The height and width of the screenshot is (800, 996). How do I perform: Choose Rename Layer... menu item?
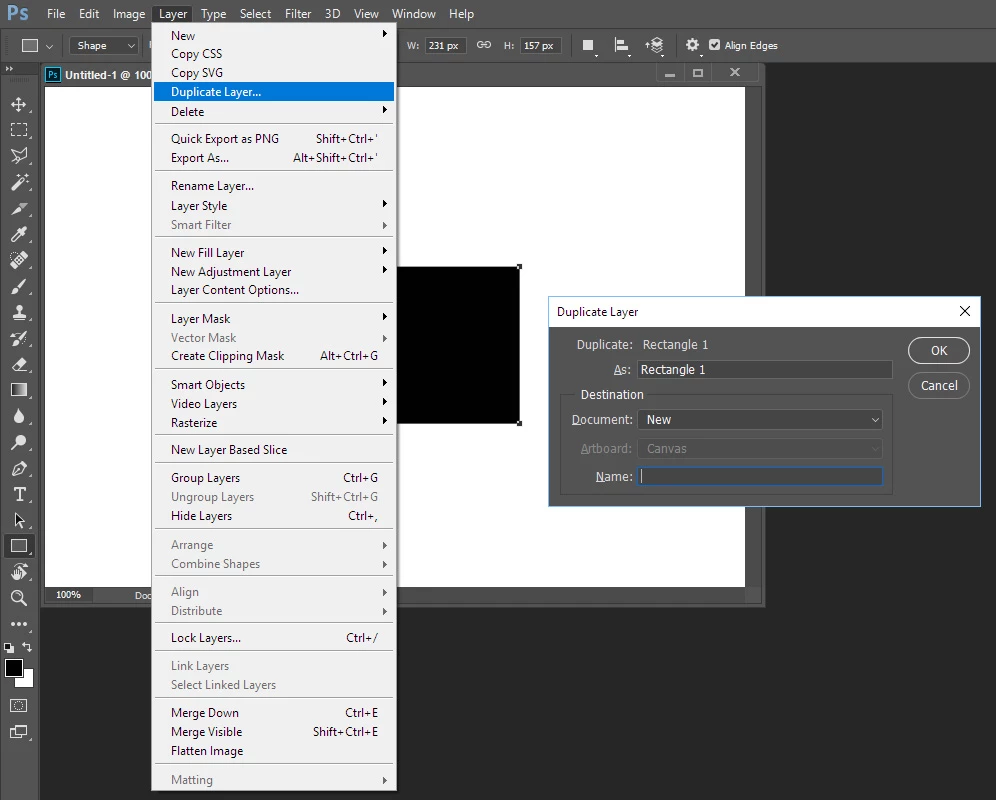pos(274,186)
